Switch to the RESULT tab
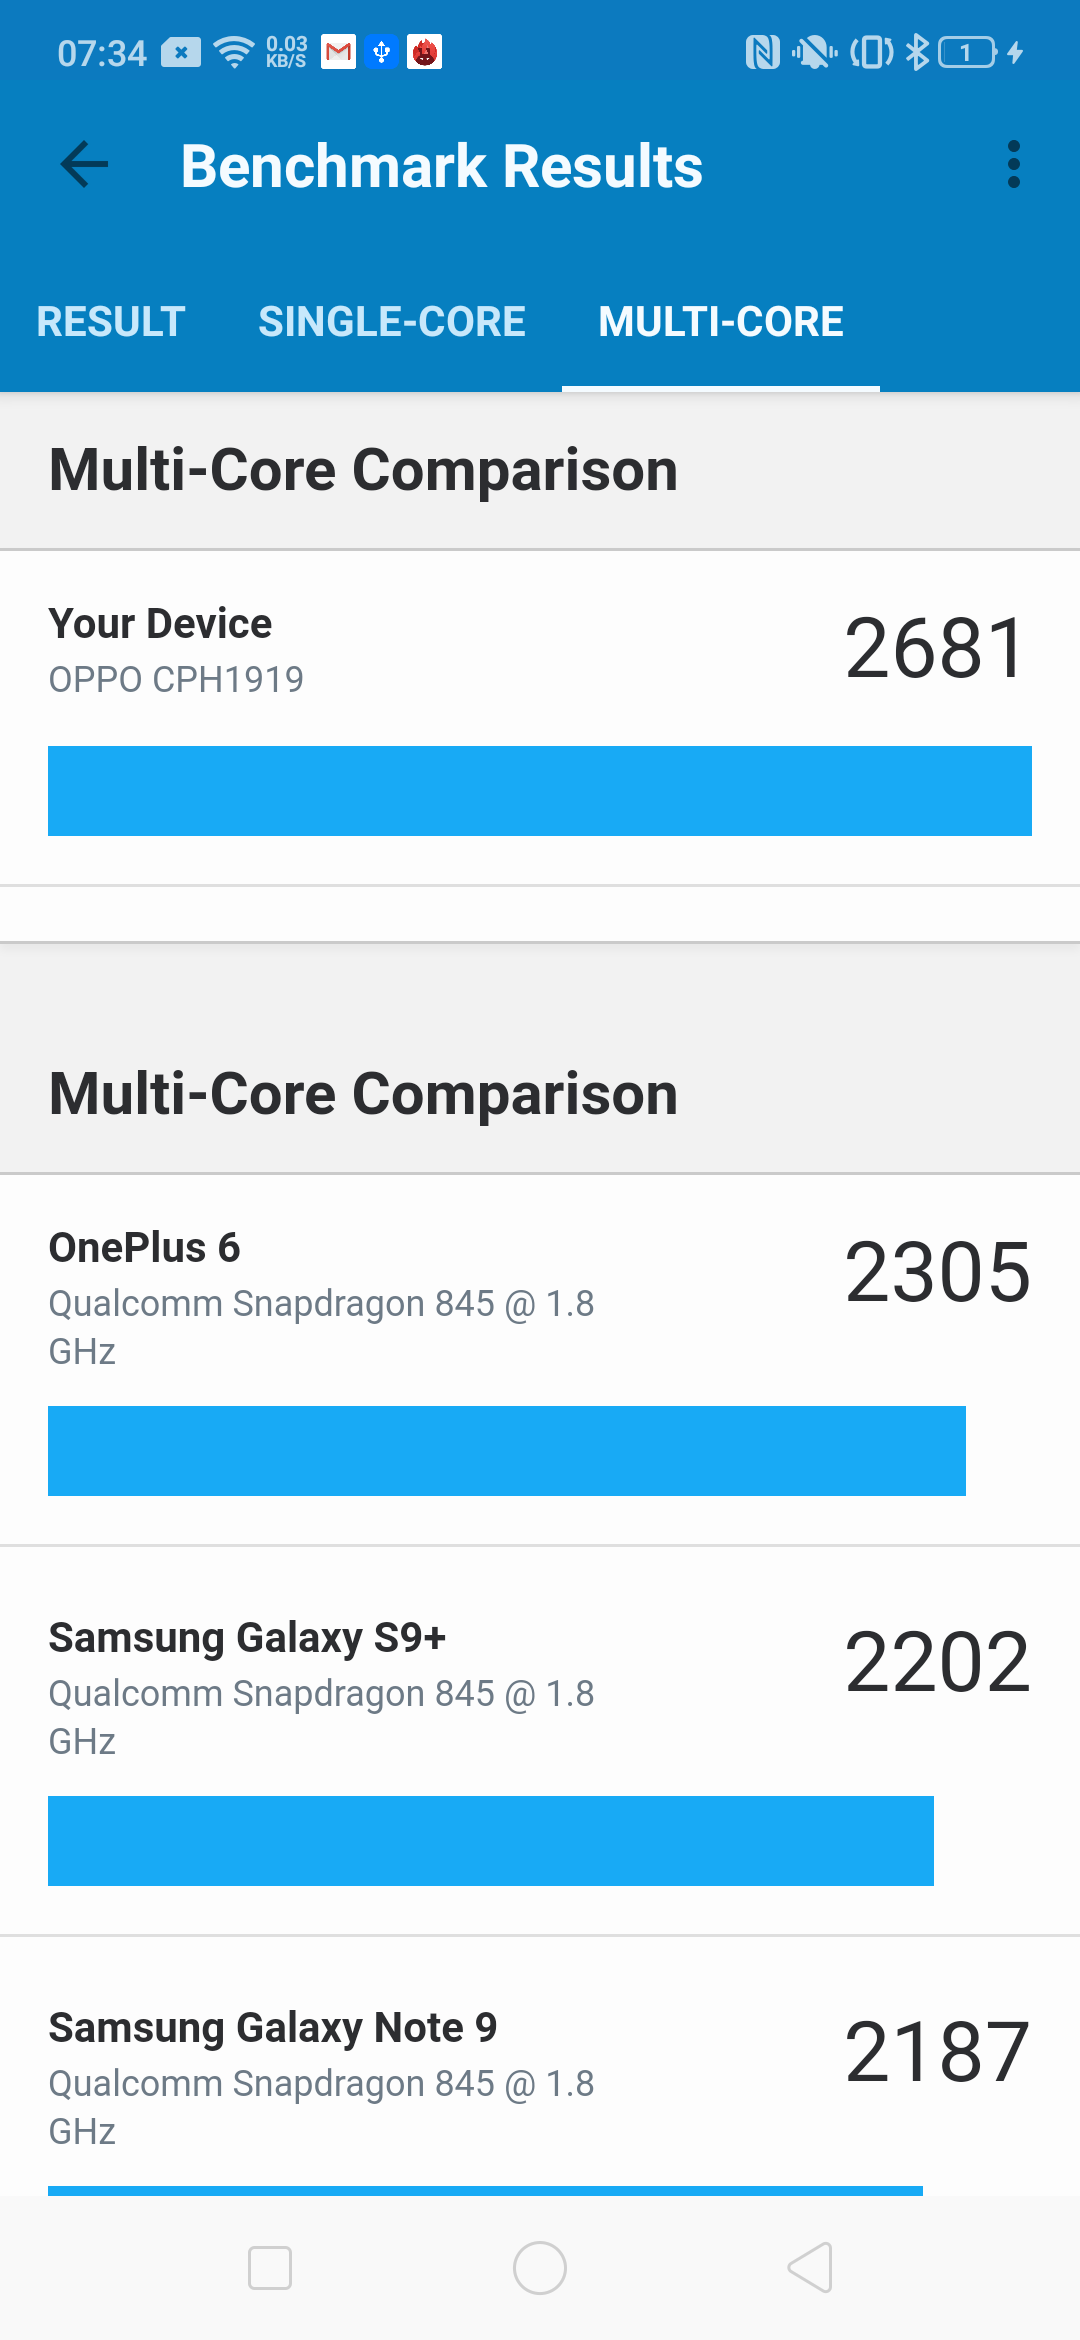The width and height of the screenshot is (1080, 2340). [x=111, y=322]
